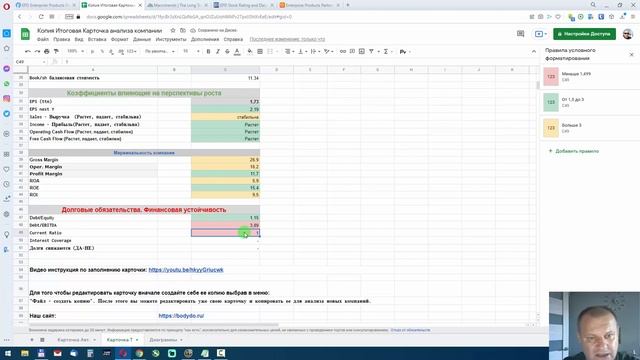Image resolution: width=640 pixels, height=360 pixels.
Task: Select the Current Ratio value cell
Action: click(225, 233)
